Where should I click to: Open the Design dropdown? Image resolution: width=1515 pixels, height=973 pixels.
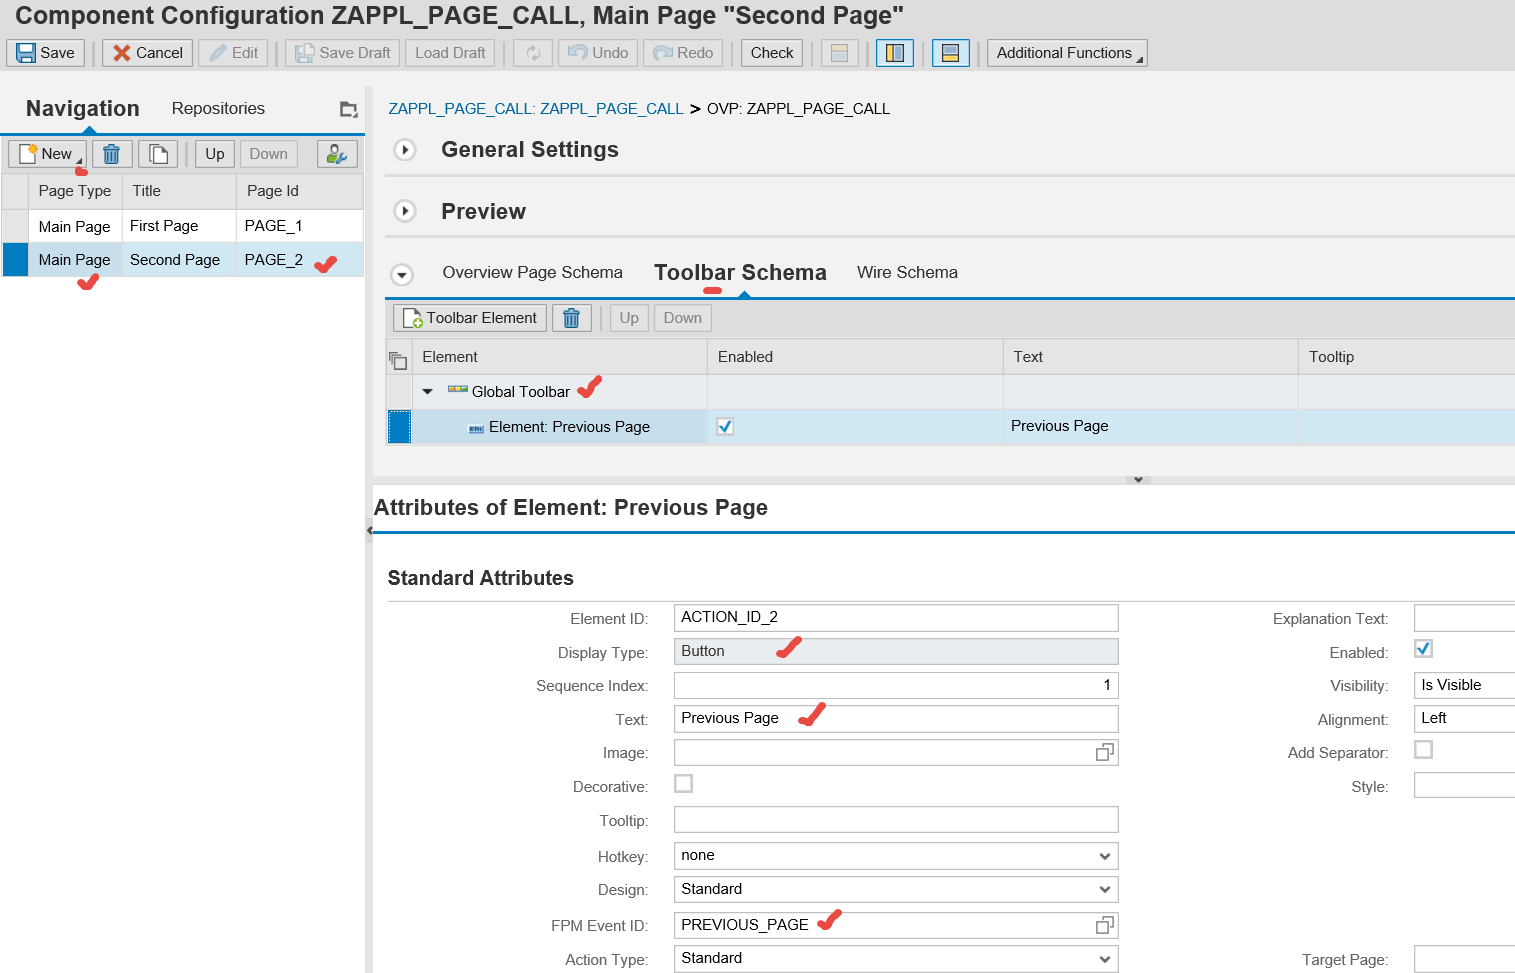[x=1104, y=889]
